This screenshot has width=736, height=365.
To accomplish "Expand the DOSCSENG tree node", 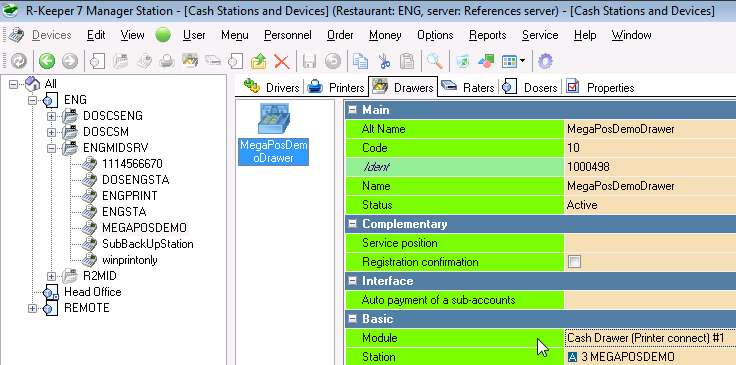I will [51, 116].
